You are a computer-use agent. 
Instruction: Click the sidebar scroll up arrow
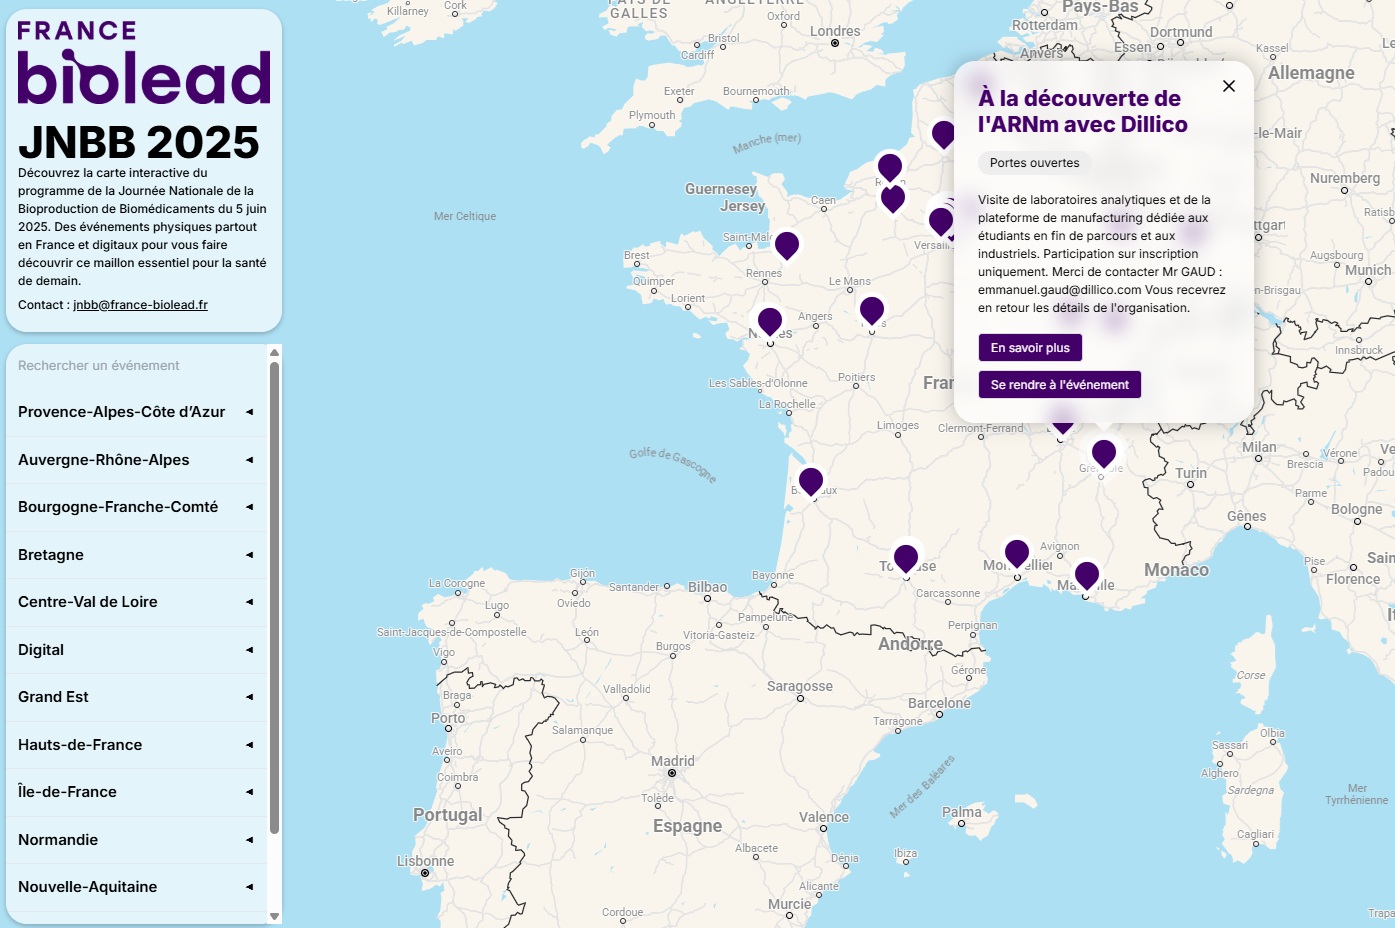coord(274,352)
